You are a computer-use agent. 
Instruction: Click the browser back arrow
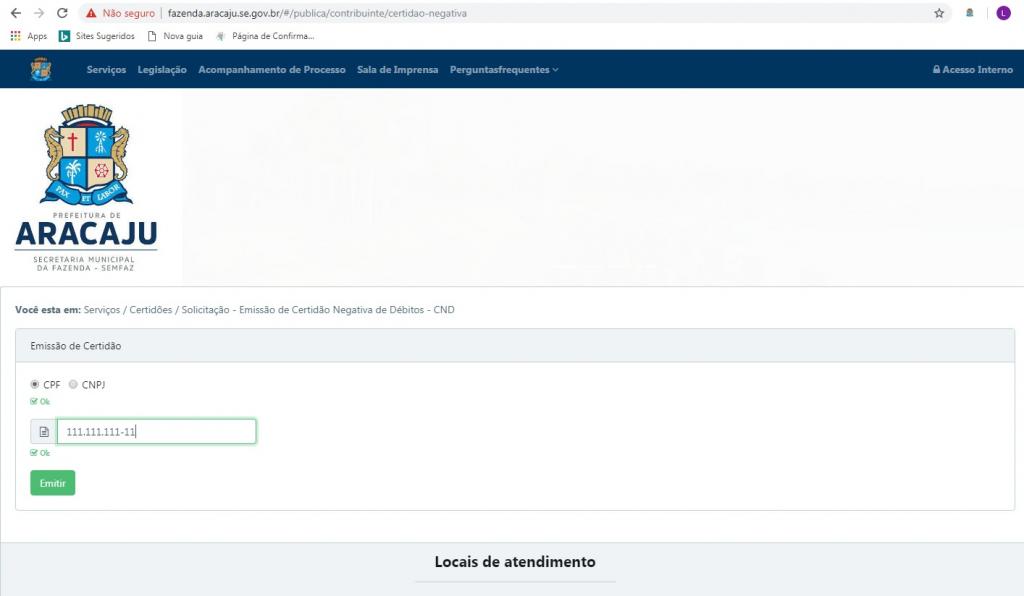coord(15,14)
